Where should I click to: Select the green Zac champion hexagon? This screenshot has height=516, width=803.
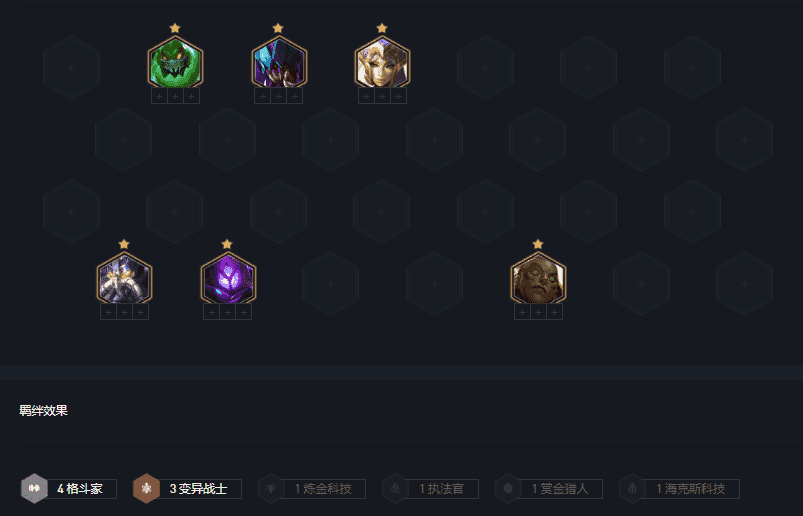click(x=175, y=62)
